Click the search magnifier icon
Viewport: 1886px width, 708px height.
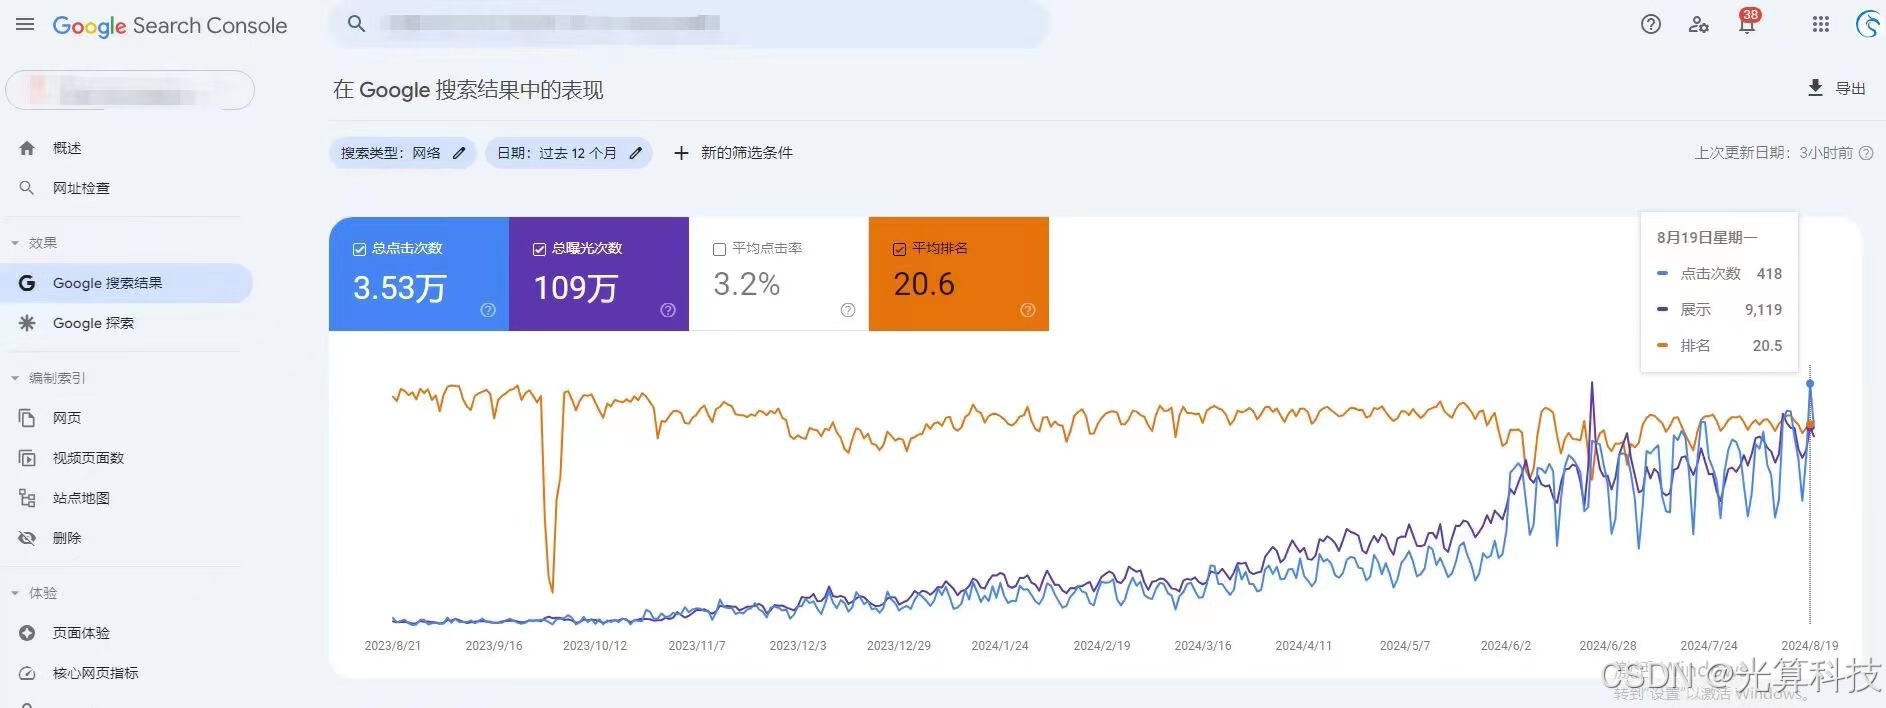356,23
